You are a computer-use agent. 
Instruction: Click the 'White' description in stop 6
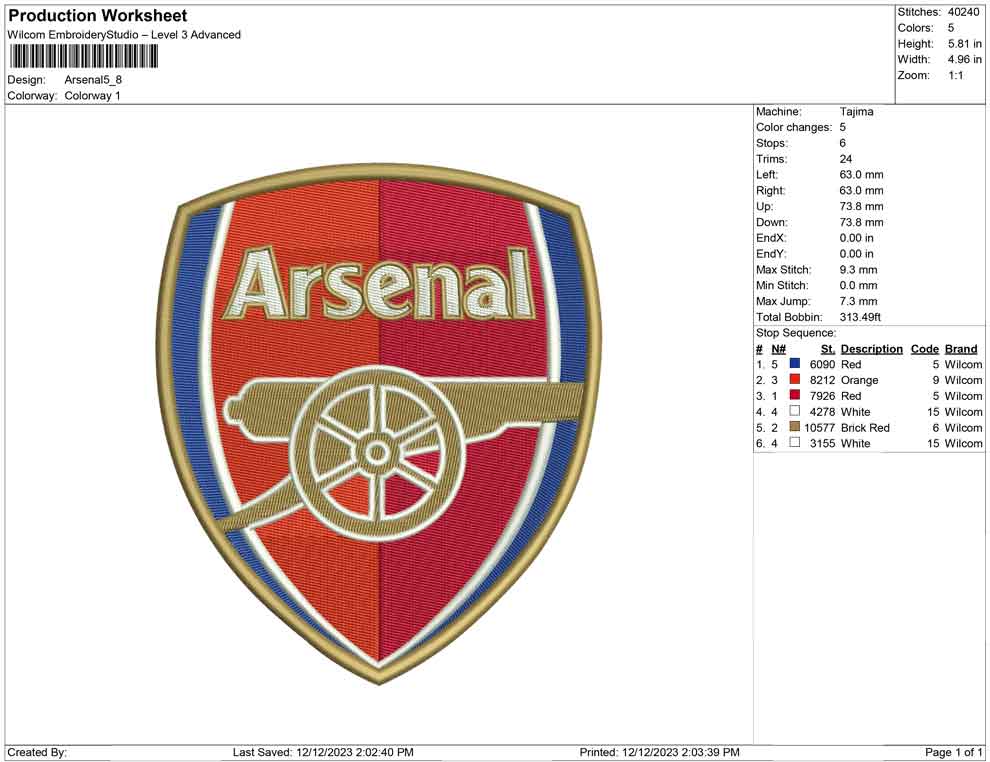pyautogui.click(x=856, y=443)
